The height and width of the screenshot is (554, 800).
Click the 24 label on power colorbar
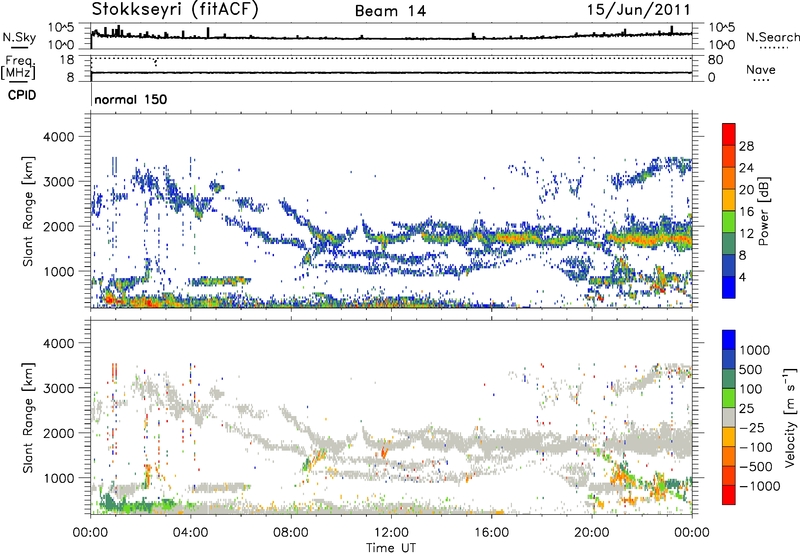pos(746,168)
